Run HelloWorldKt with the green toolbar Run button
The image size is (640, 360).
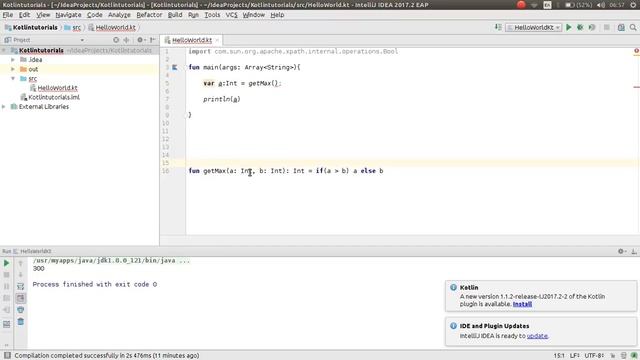569,27
